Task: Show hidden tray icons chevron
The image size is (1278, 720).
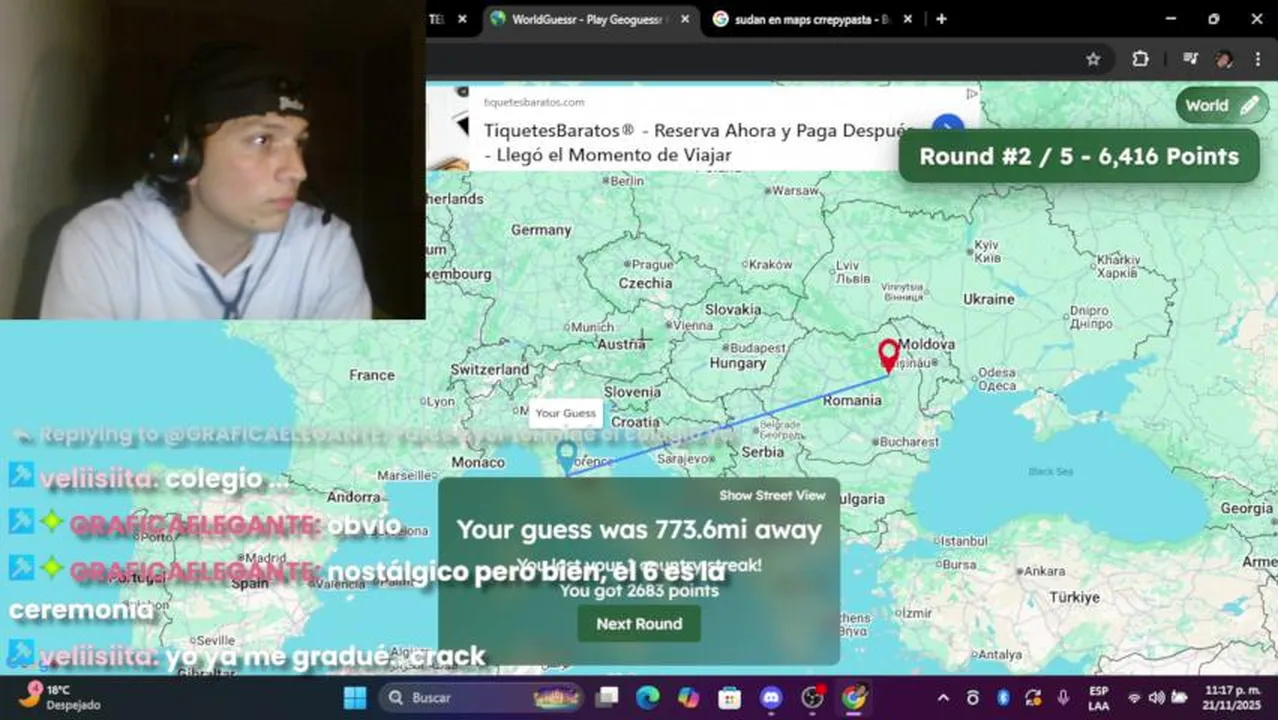Action: coord(943,698)
